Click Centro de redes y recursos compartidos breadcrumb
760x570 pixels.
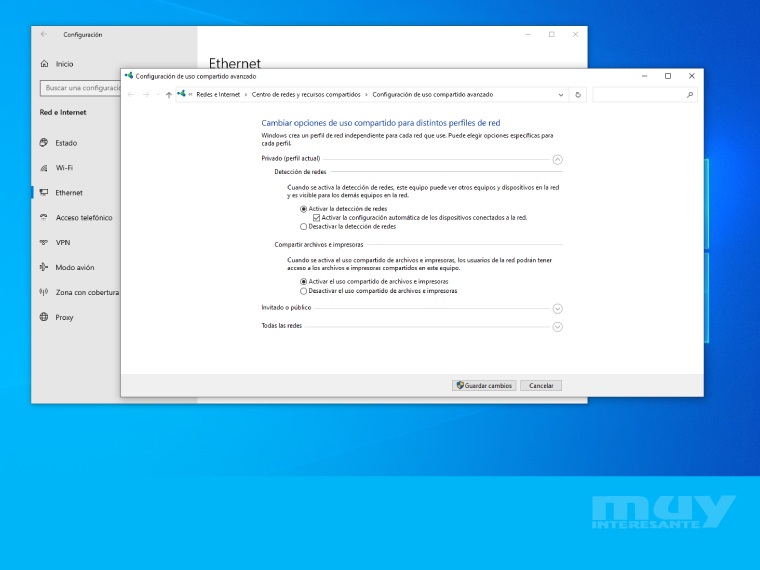coord(306,95)
